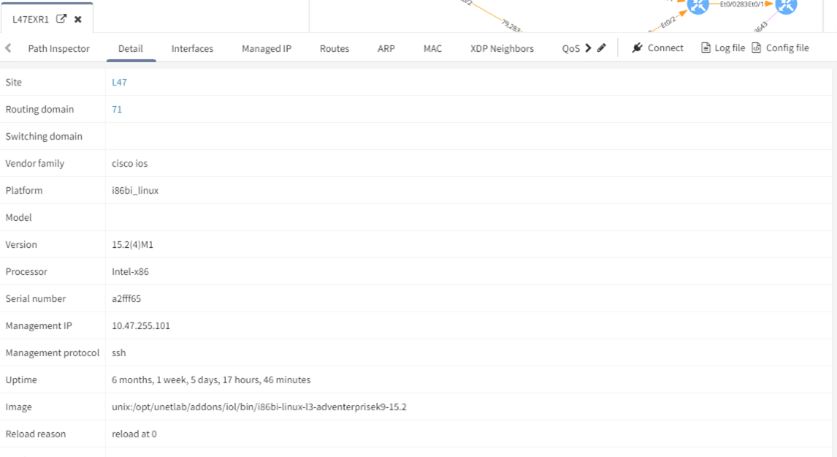Open the Interfaces tab
The width and height of the screenshot is (837, 457).
pyautogui.click(x=192, y=48)
